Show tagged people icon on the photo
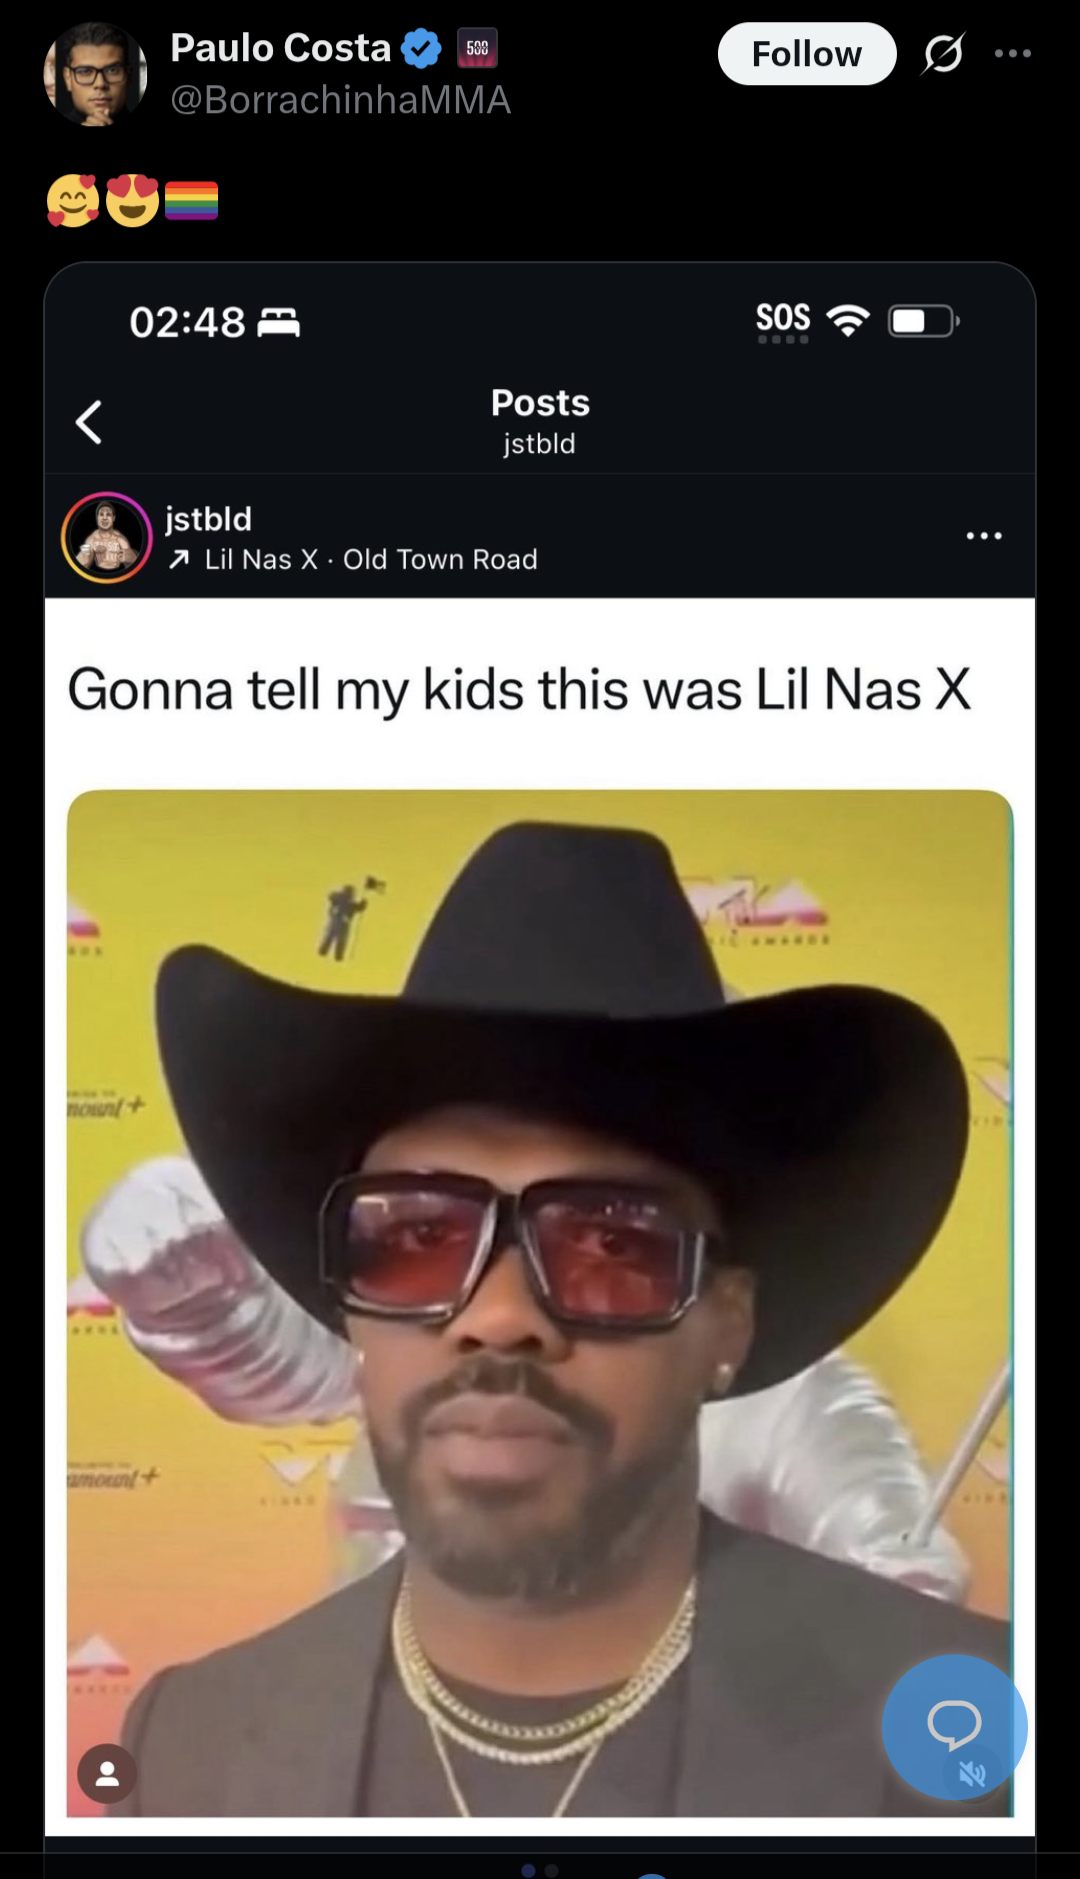The height and width of the screenshot is (1879, 1080). (107, 1774)
